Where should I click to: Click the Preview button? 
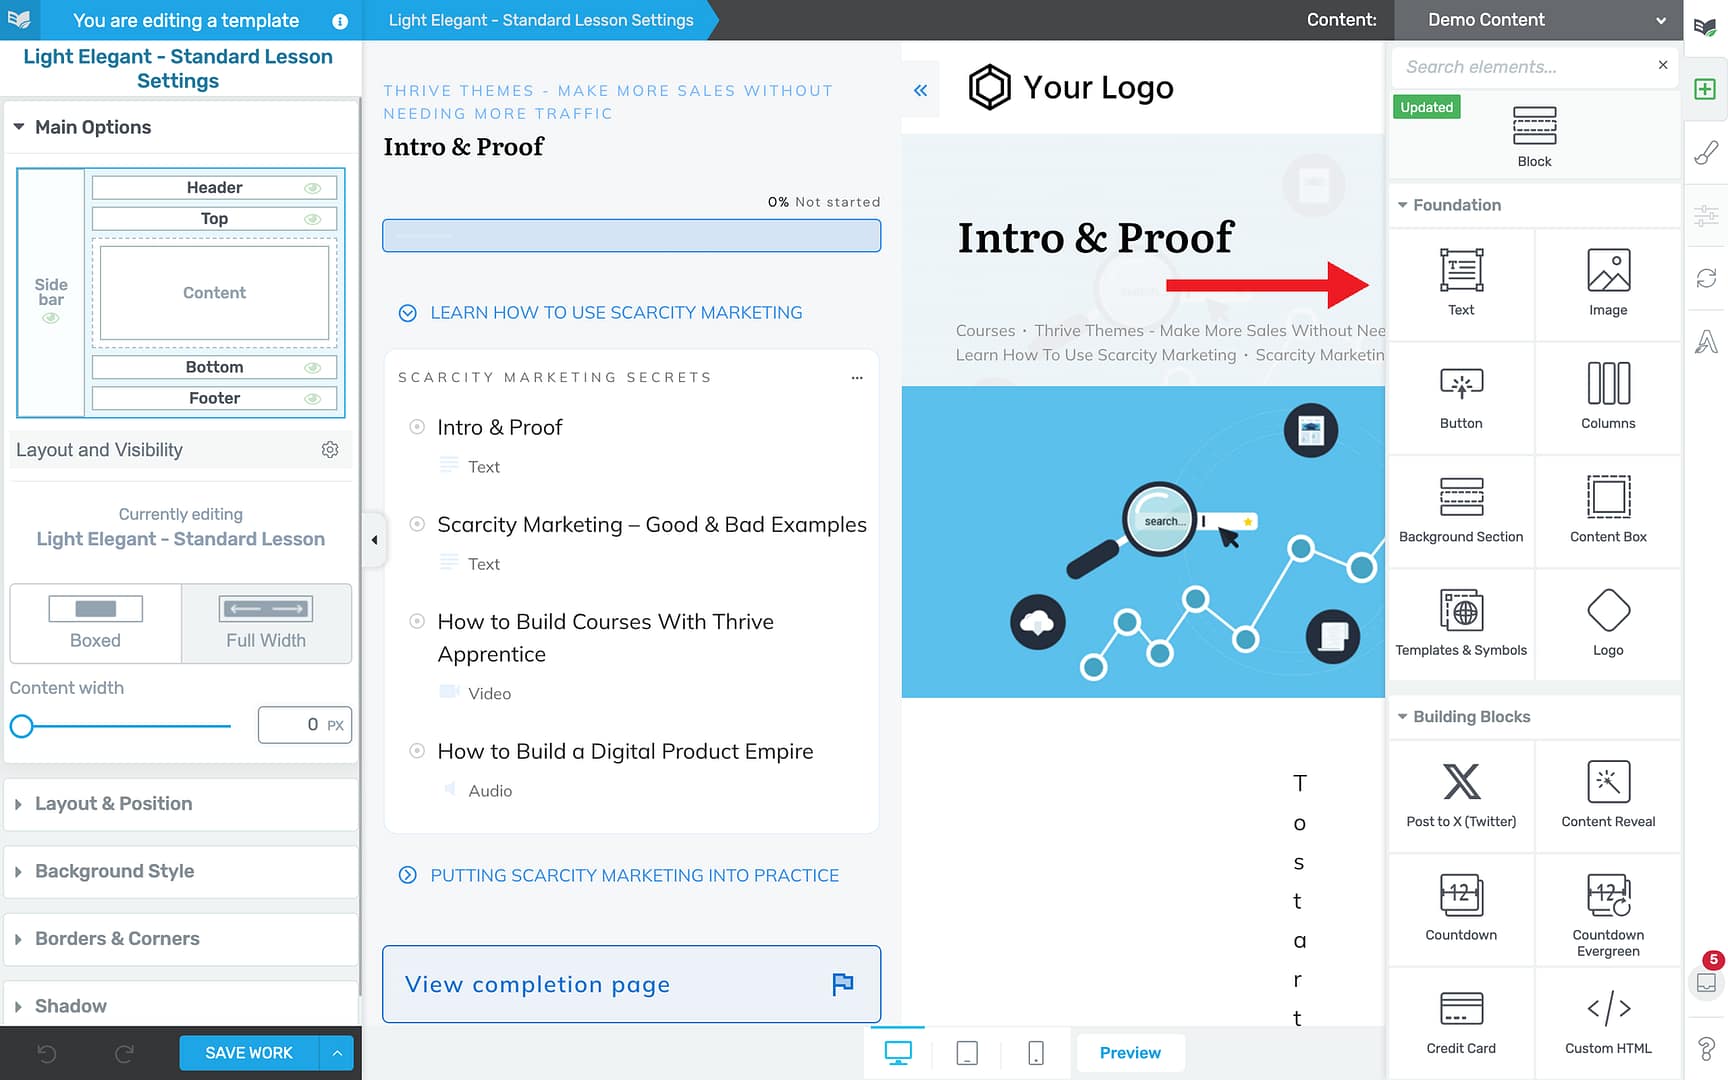pyautogui.click(x=1130, y=1052)
